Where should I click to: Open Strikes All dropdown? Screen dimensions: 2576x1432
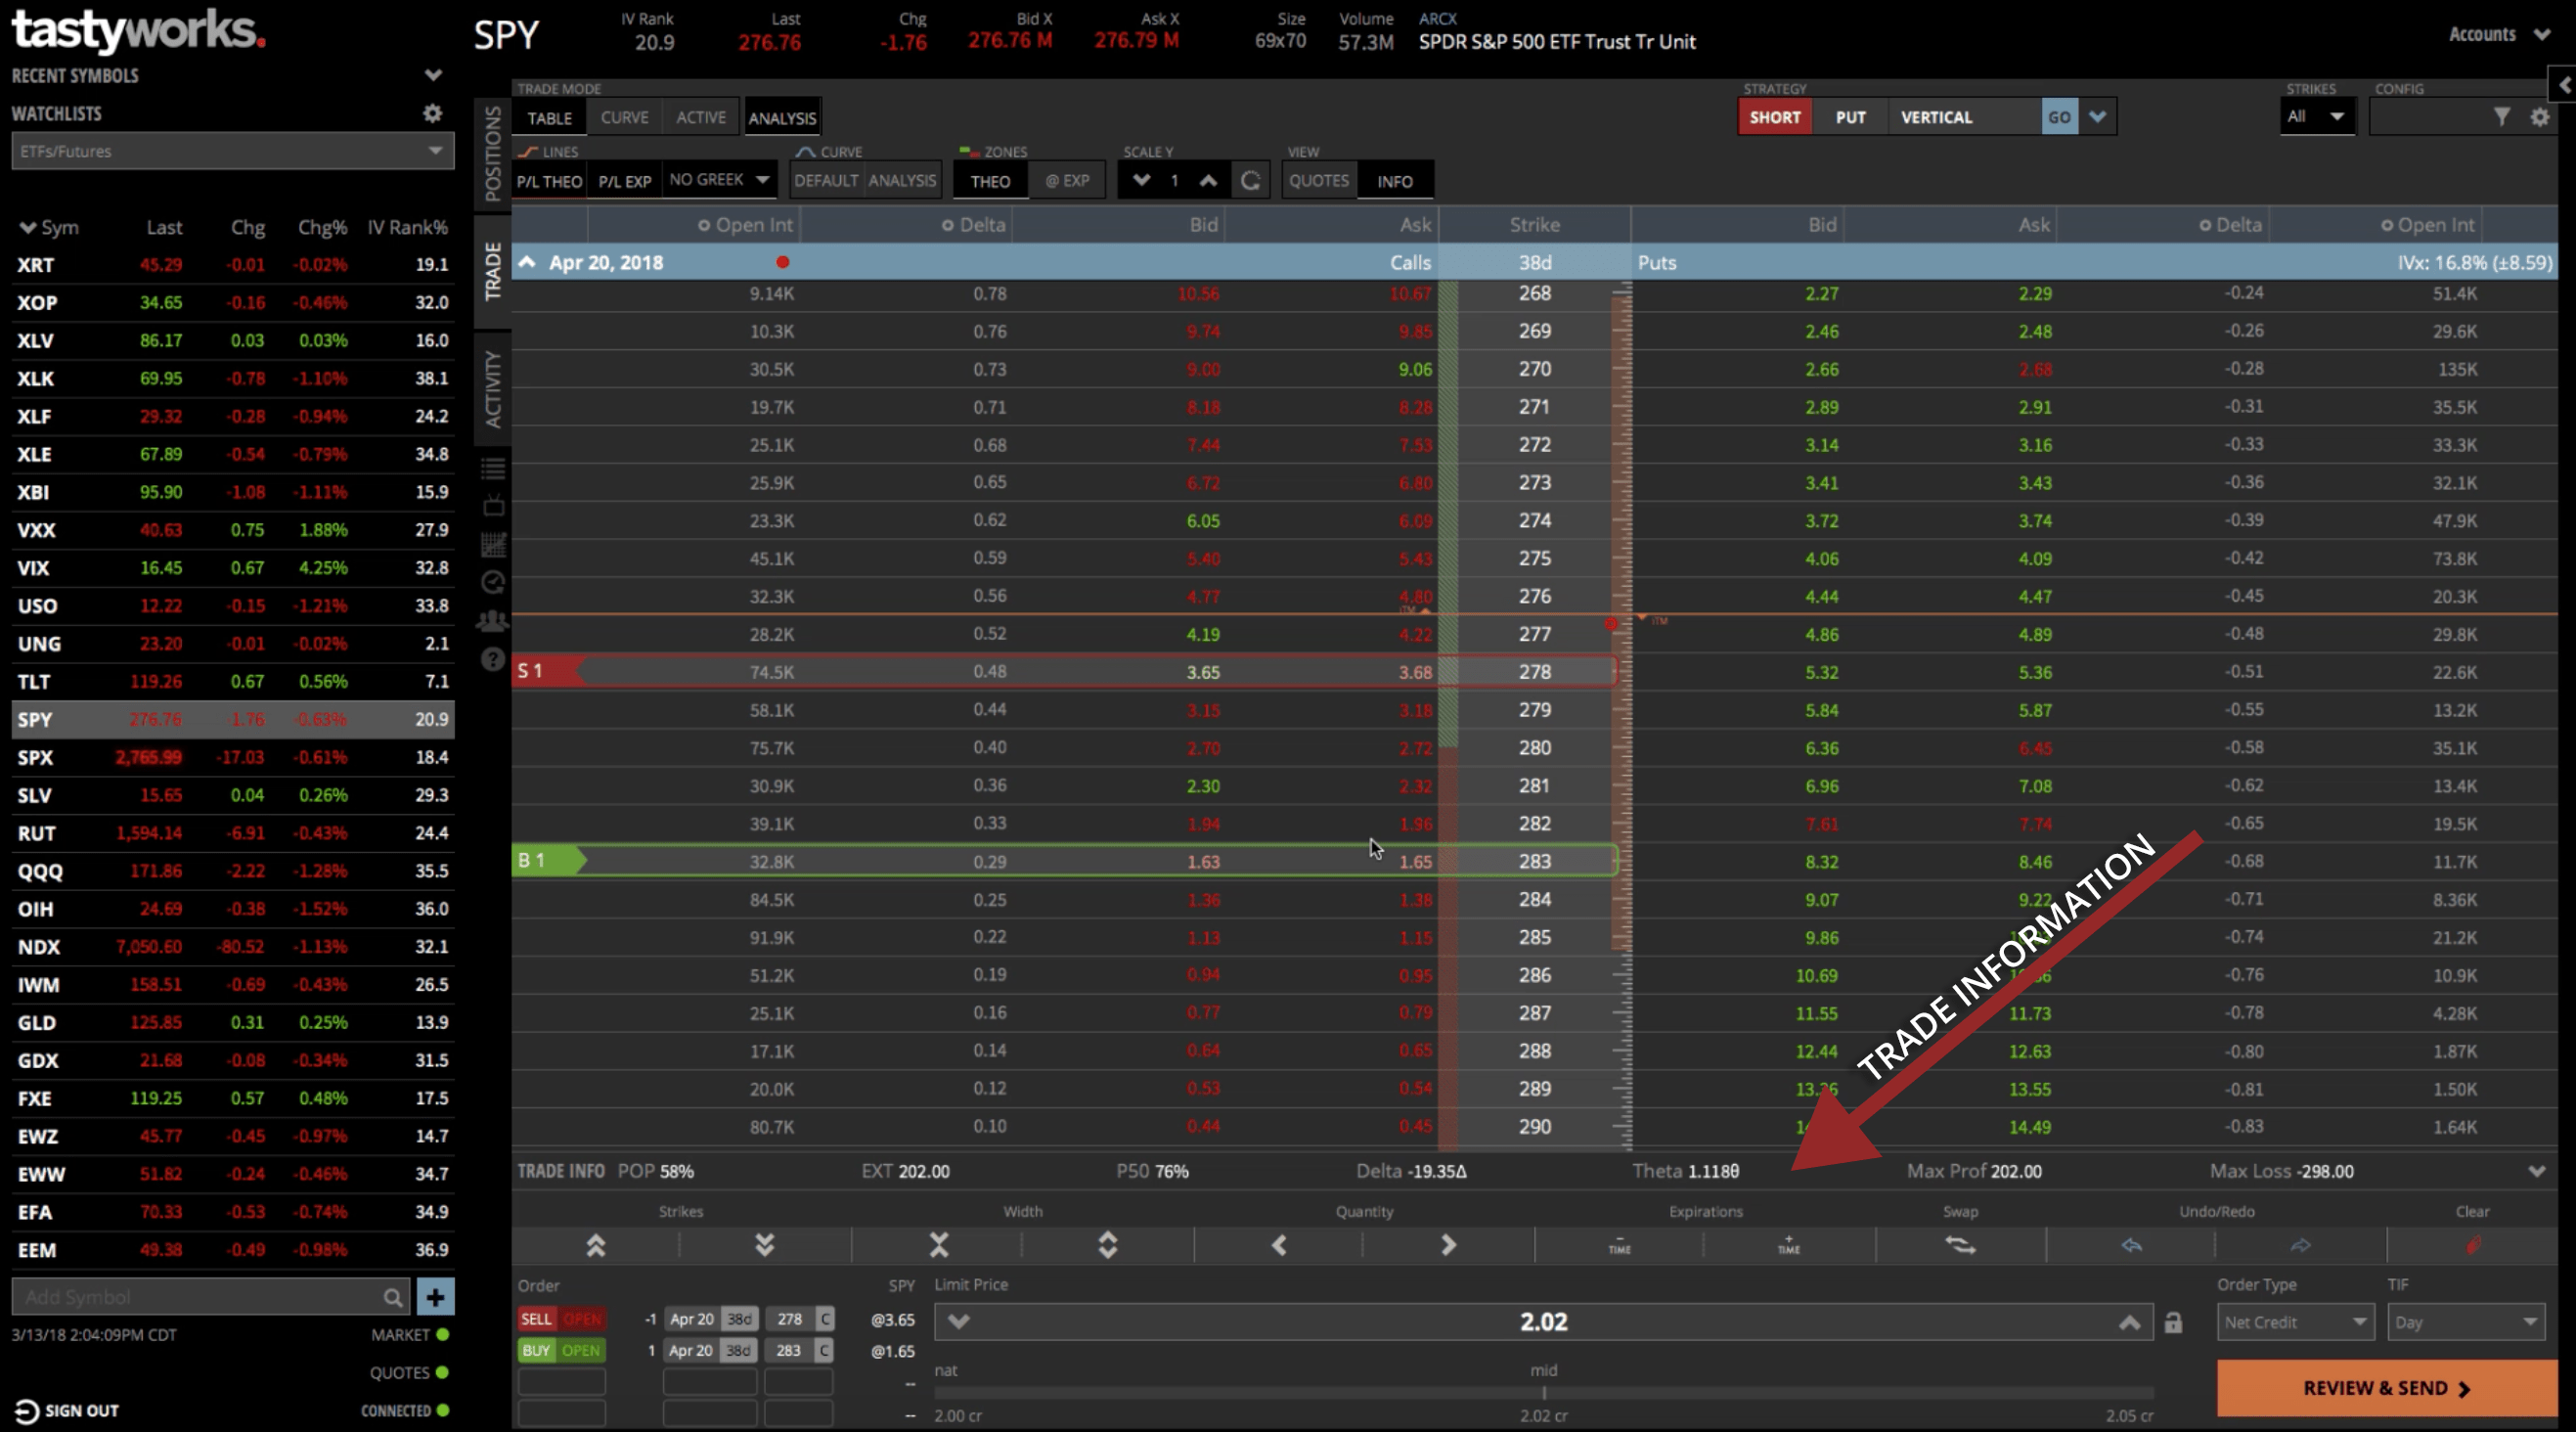(x=2316, y=116)
